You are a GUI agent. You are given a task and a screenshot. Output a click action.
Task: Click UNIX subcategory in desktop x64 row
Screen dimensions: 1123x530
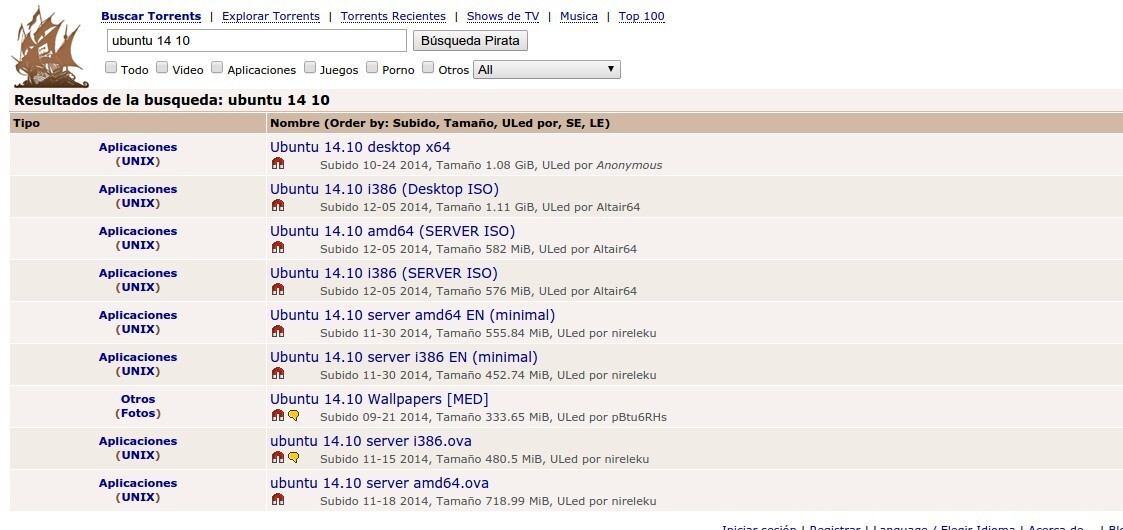coord(138,161)
